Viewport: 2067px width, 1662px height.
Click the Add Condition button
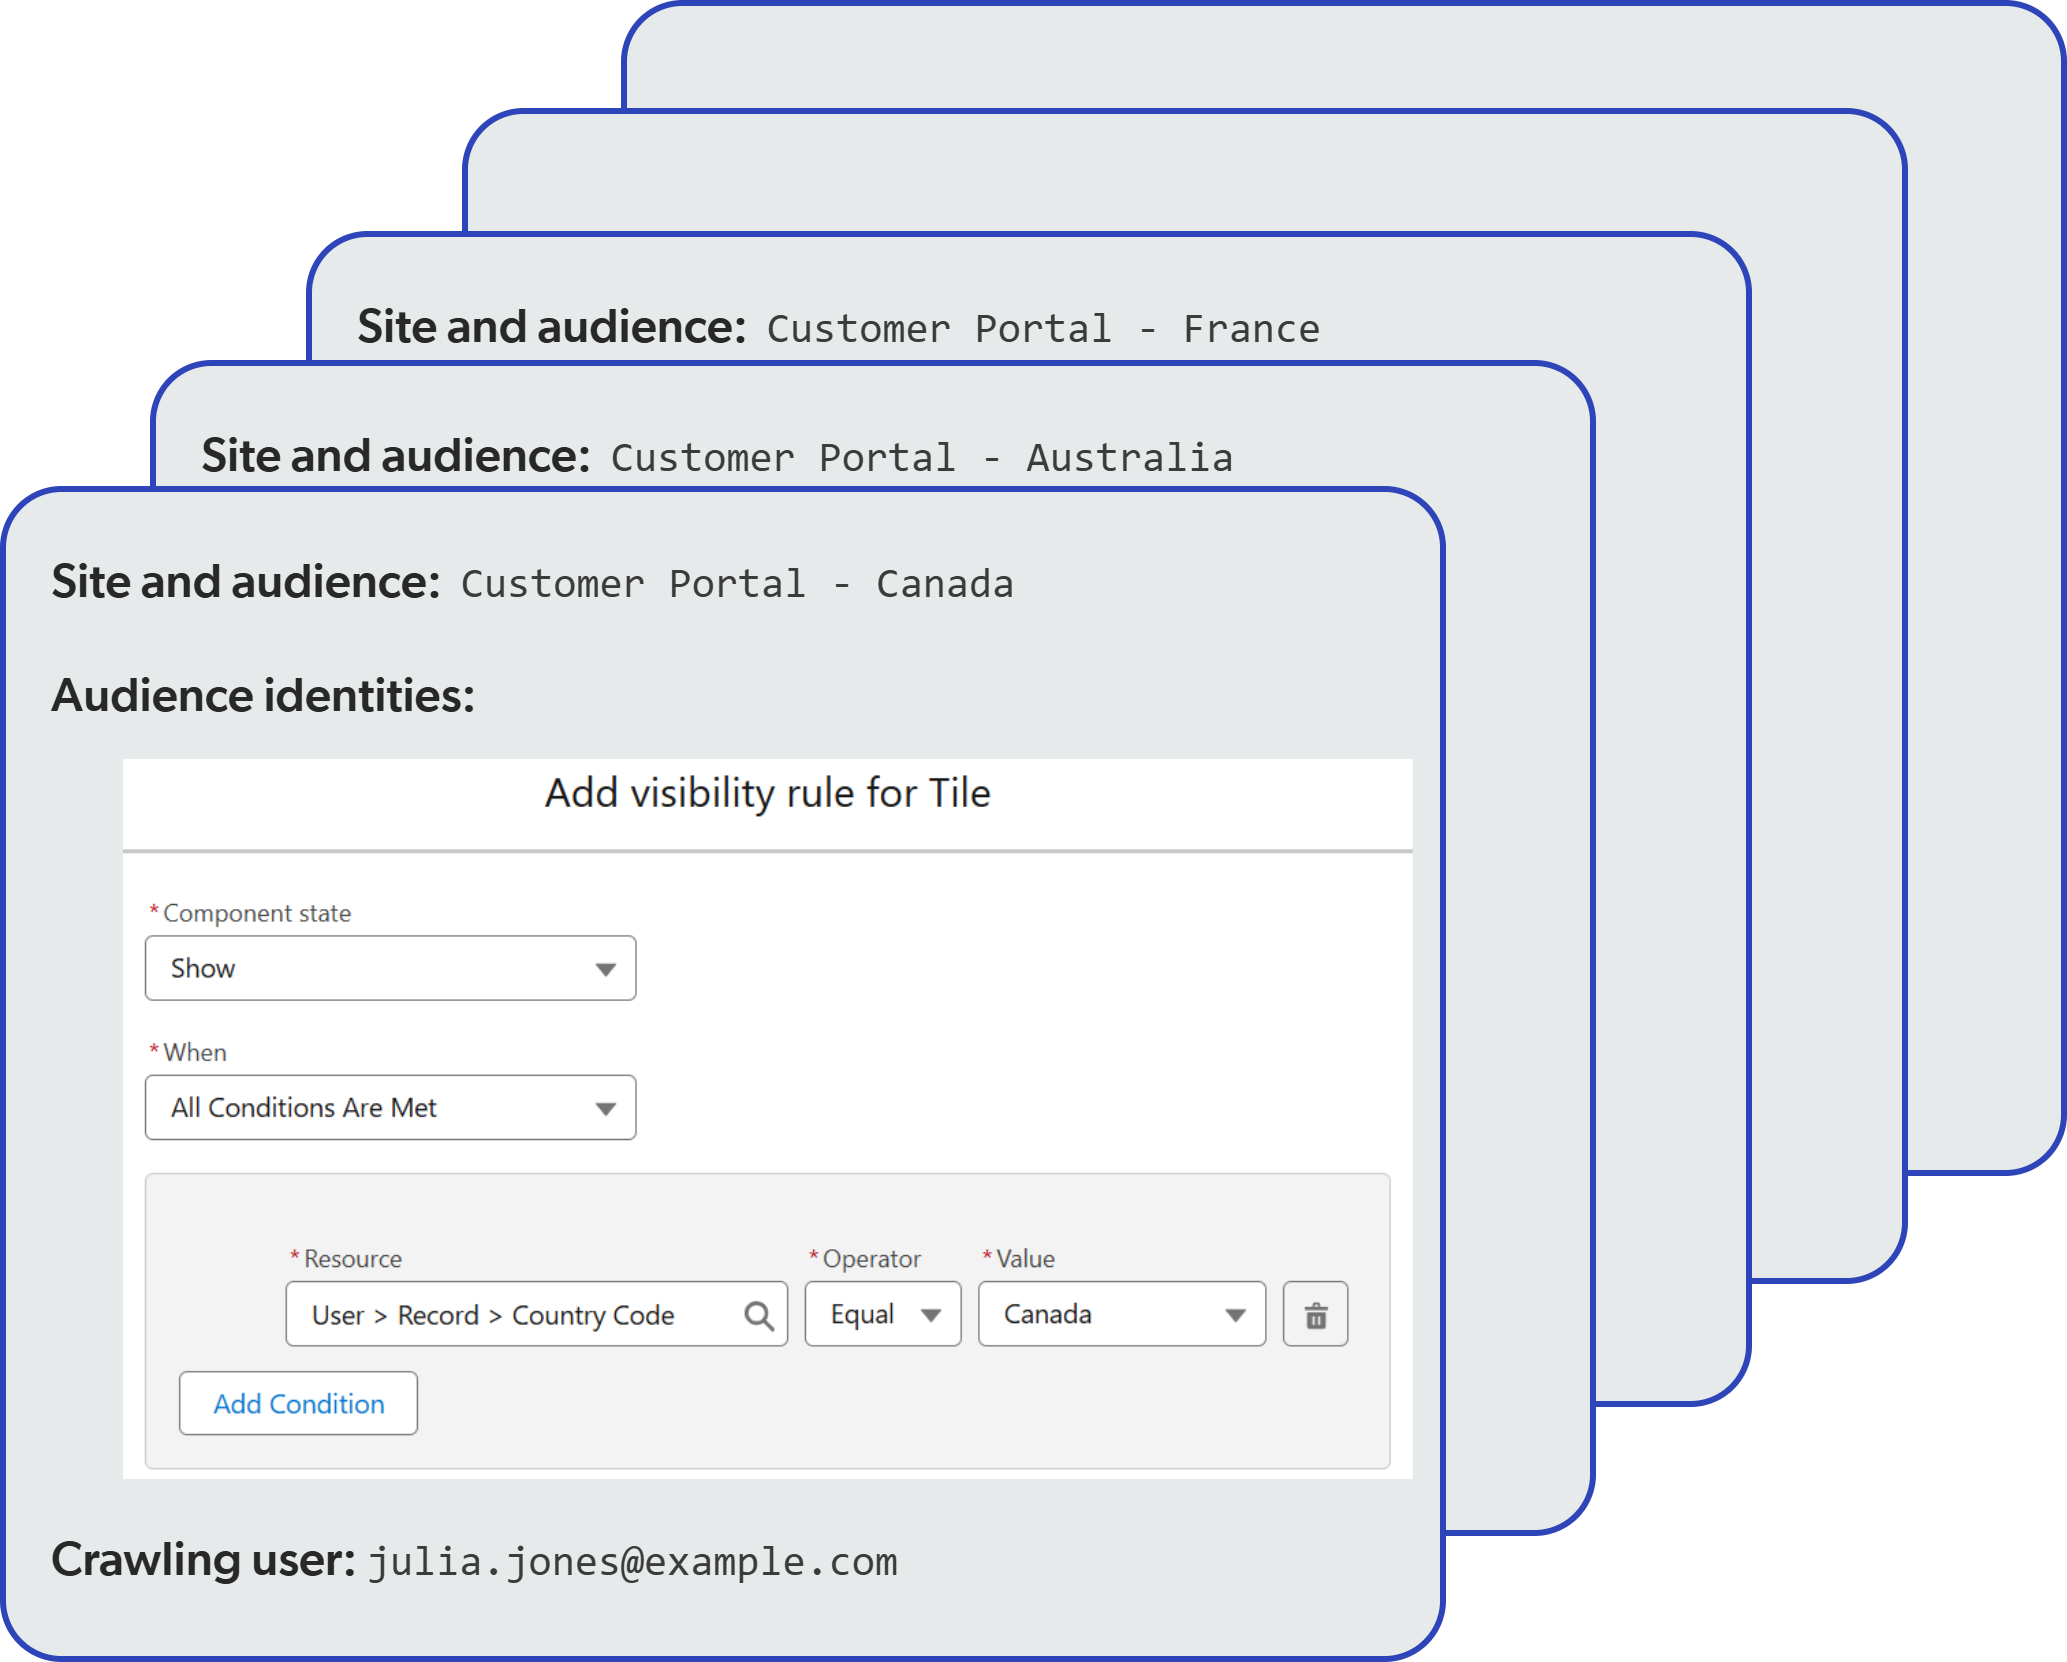coord(298,1403)
